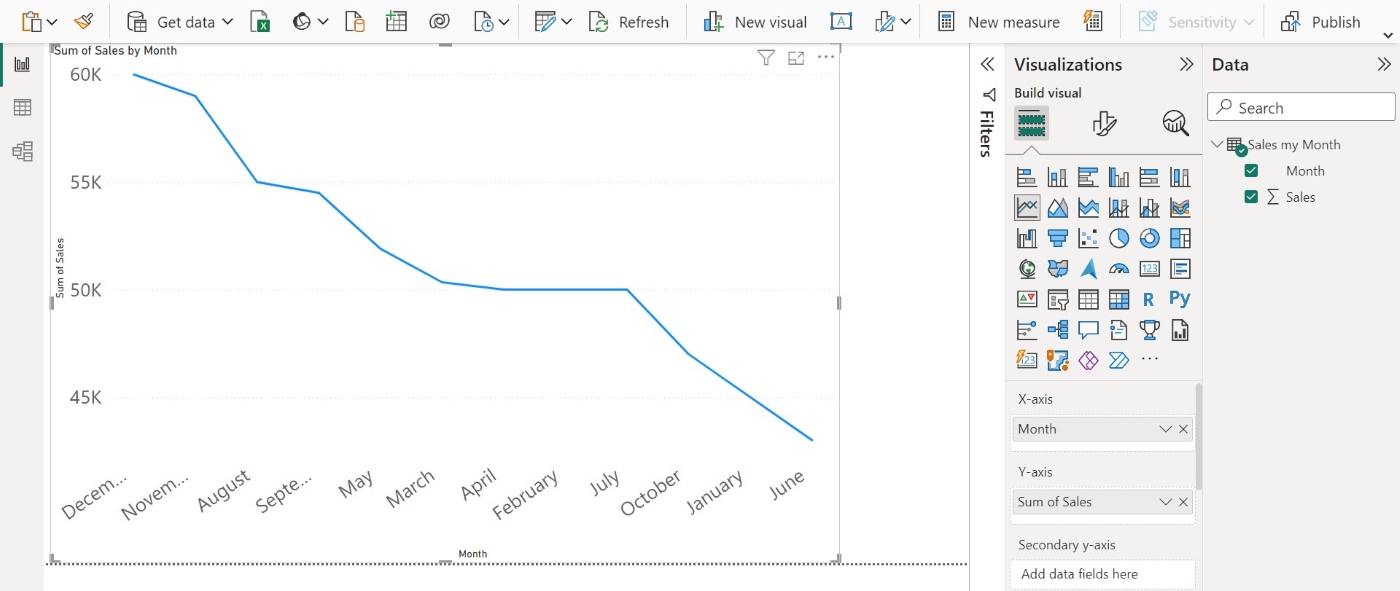Switch to Table view in left sidebar
Viewport: 1400px width, 591px height.
click(21, 107)
